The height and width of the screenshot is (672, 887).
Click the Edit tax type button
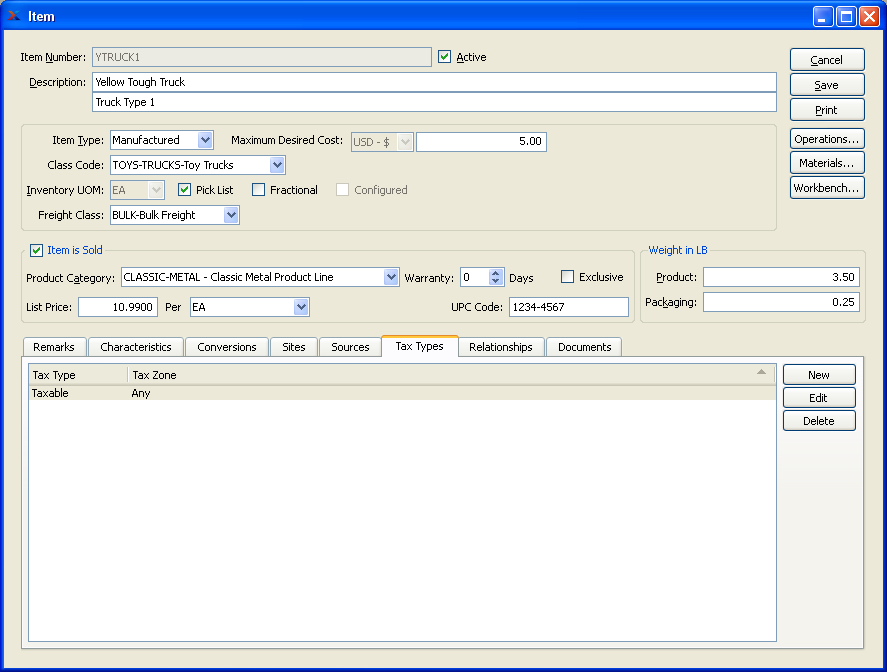(x=819, y=398)
